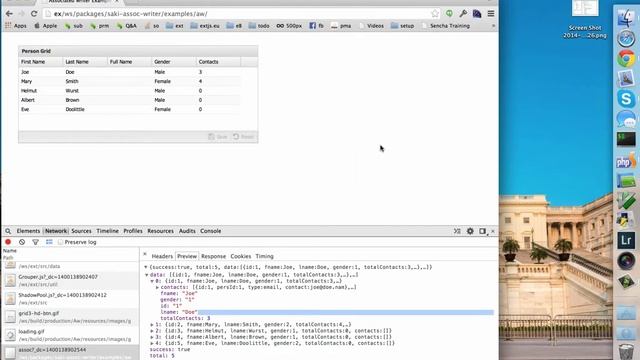Enable the Preserve log checkbox
The image size is (640, 360).
(60, 242)
